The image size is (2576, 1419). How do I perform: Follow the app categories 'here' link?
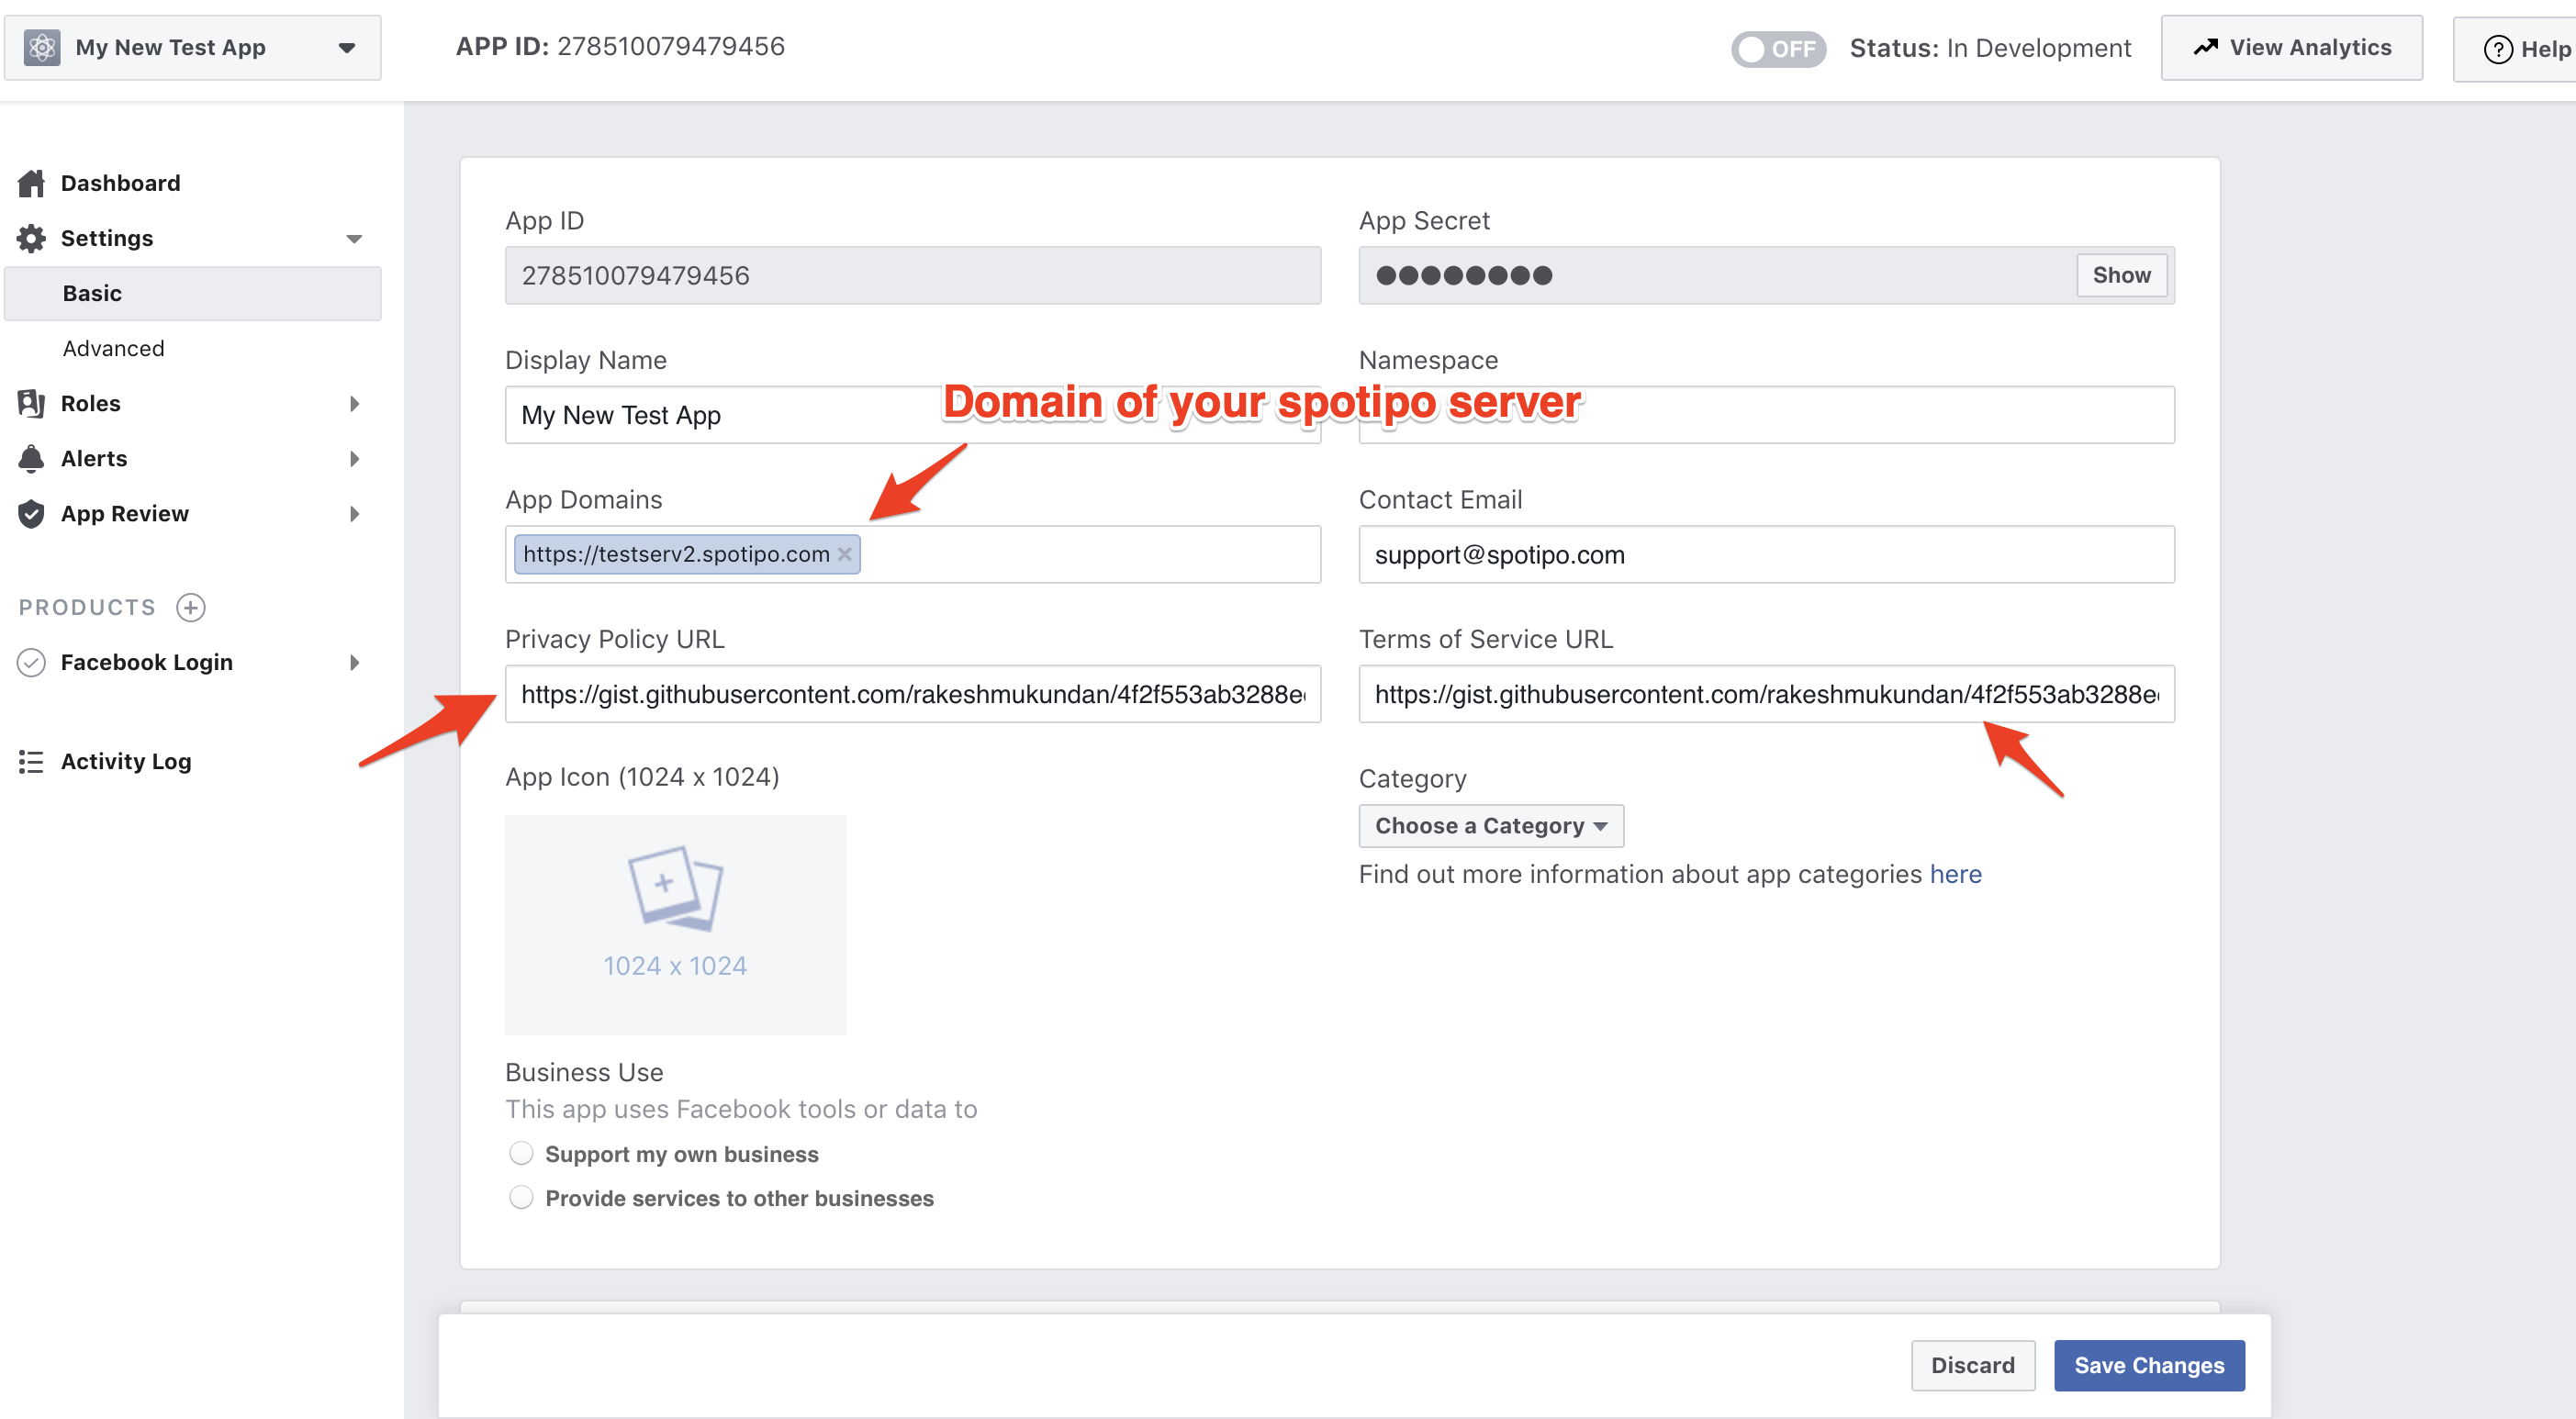pos(1955,874)
